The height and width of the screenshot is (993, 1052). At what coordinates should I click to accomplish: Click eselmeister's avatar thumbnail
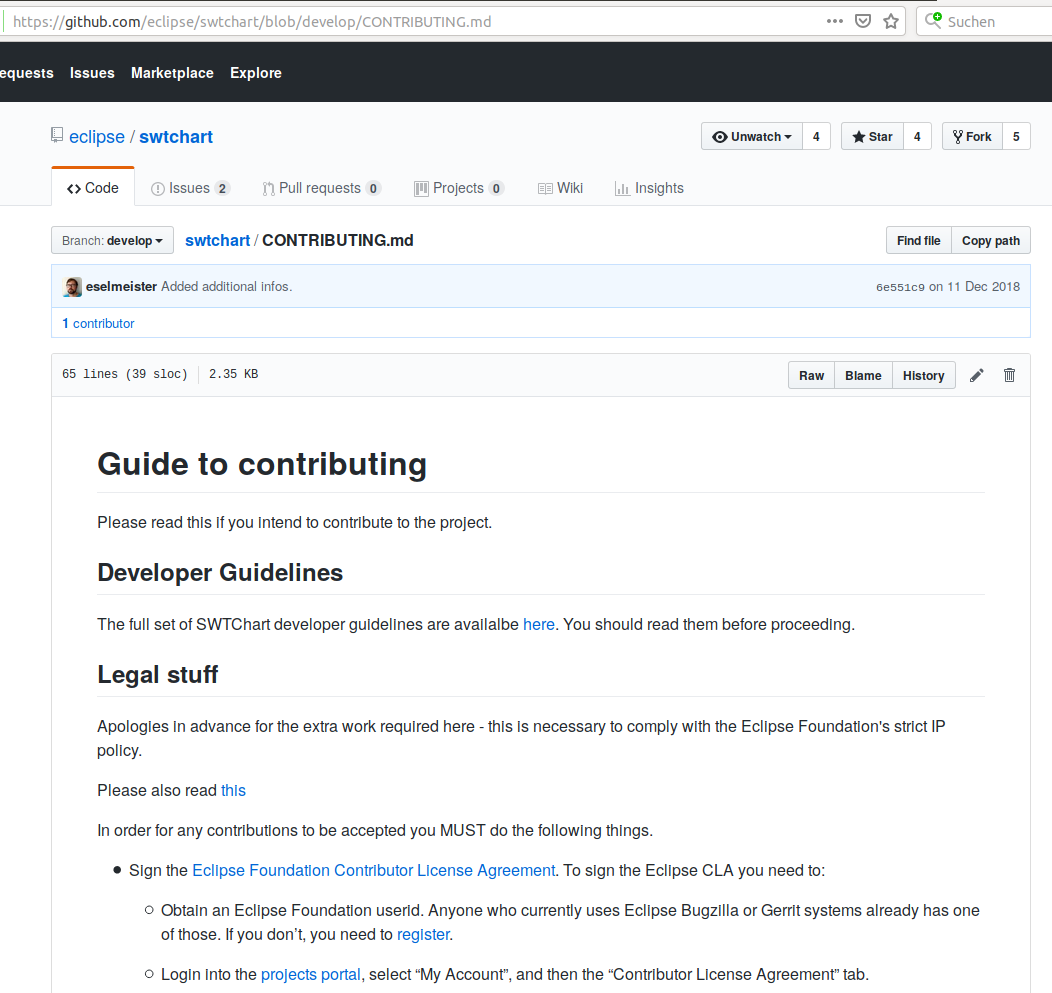click(72, 286)
